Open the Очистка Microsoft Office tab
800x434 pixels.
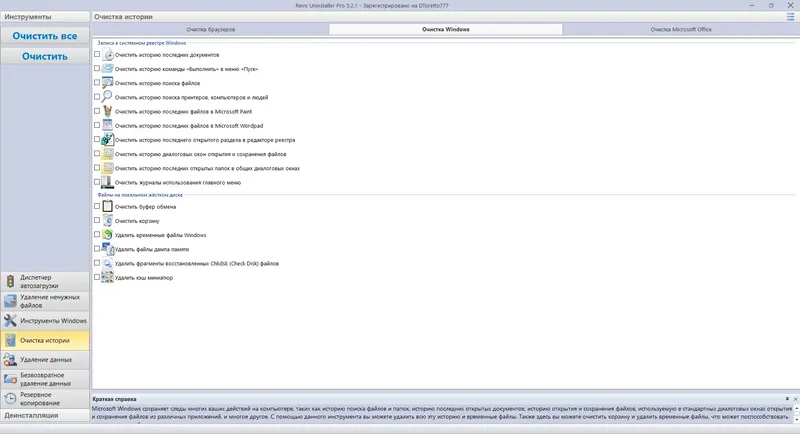[681, 30]
